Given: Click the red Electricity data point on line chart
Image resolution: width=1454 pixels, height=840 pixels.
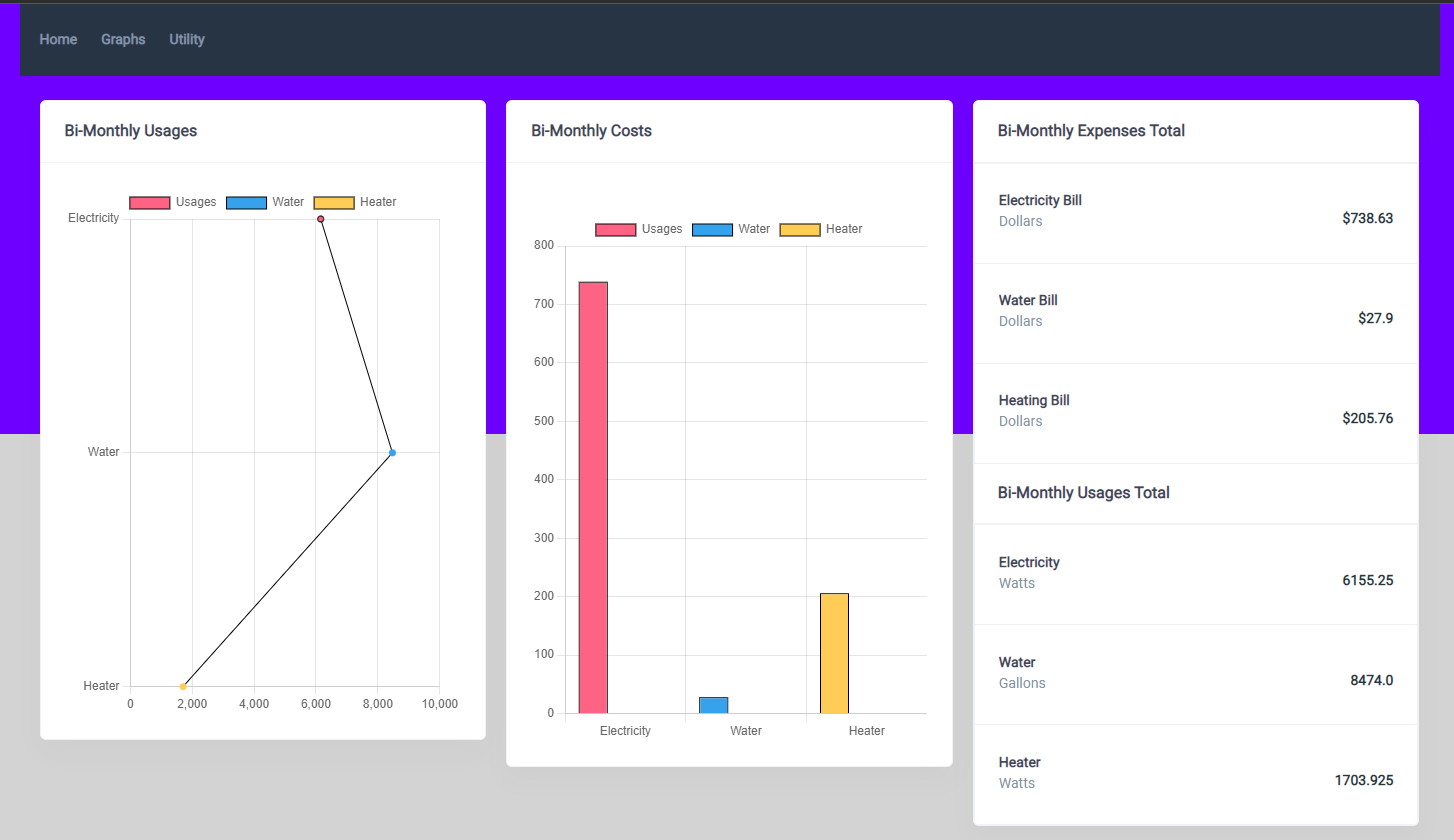Looking at the screenshot, I should click(x=321, y=219).
